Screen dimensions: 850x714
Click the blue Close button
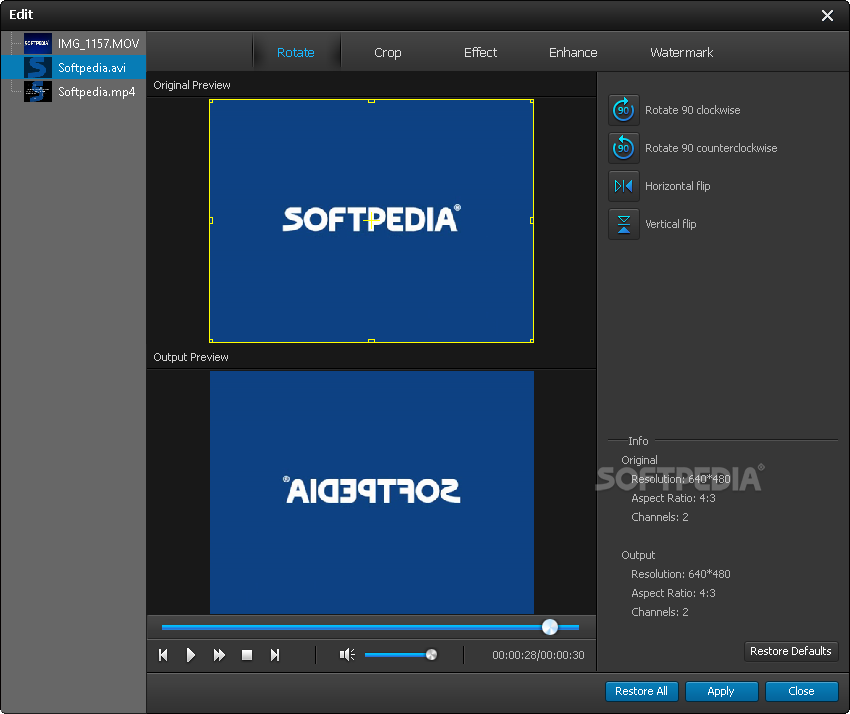[x=801, y=691]
